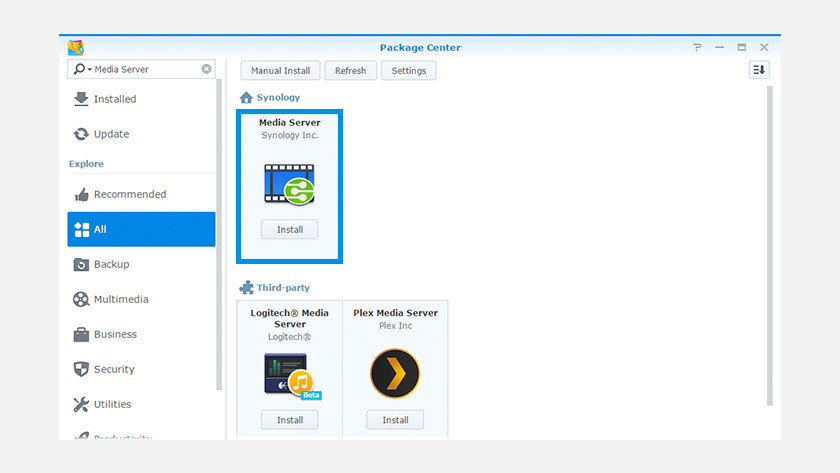Click the Synology Media Server package icon
This screenshot has height=473, width=840.
[x=289, y=184]
